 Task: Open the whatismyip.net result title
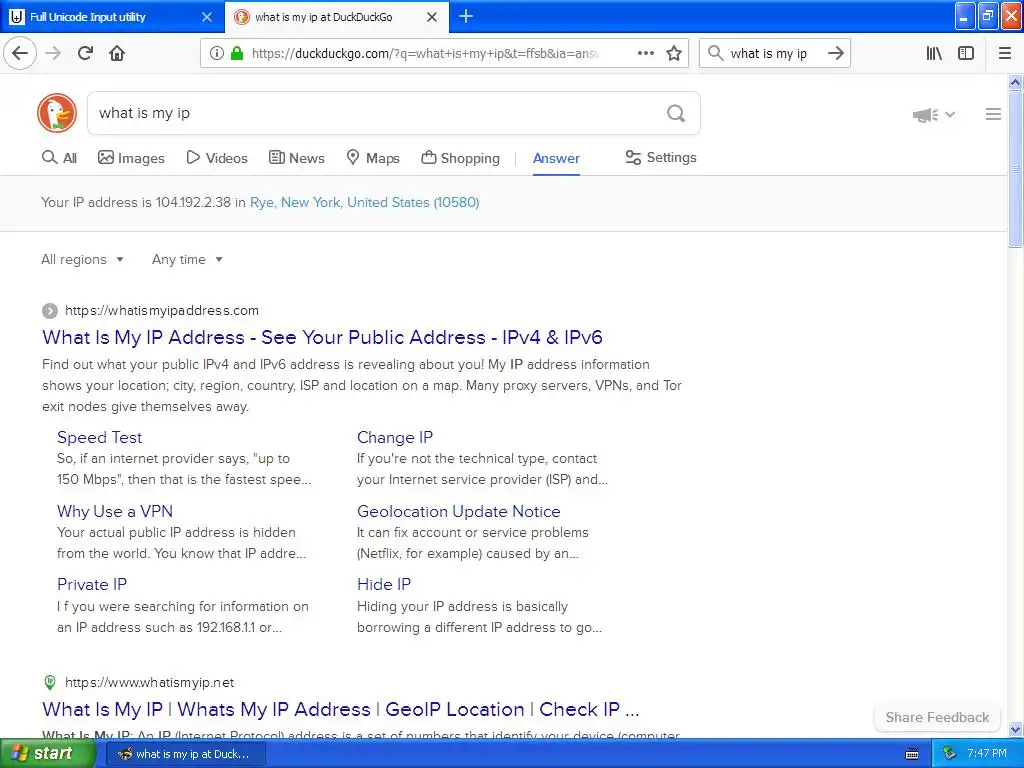340,710
